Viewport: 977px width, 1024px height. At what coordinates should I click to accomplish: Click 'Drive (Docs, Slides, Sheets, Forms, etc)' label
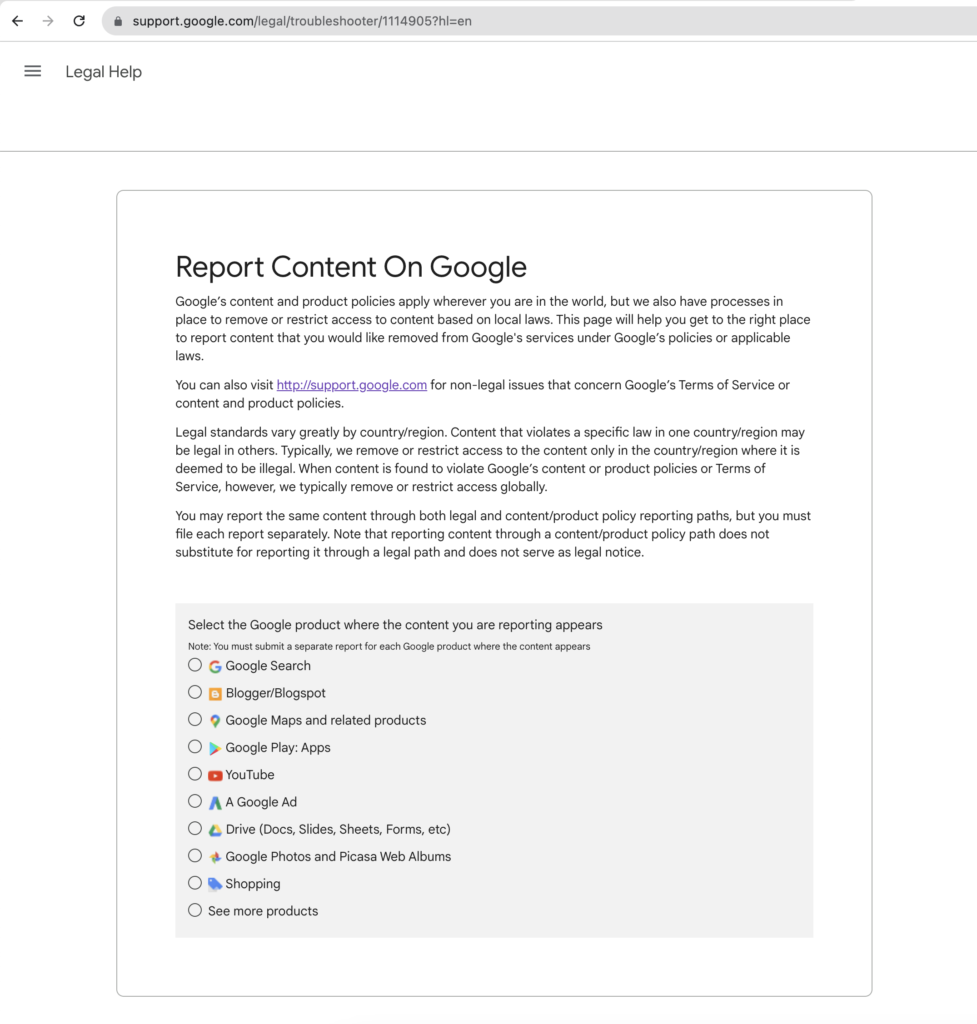pos(338,829)
